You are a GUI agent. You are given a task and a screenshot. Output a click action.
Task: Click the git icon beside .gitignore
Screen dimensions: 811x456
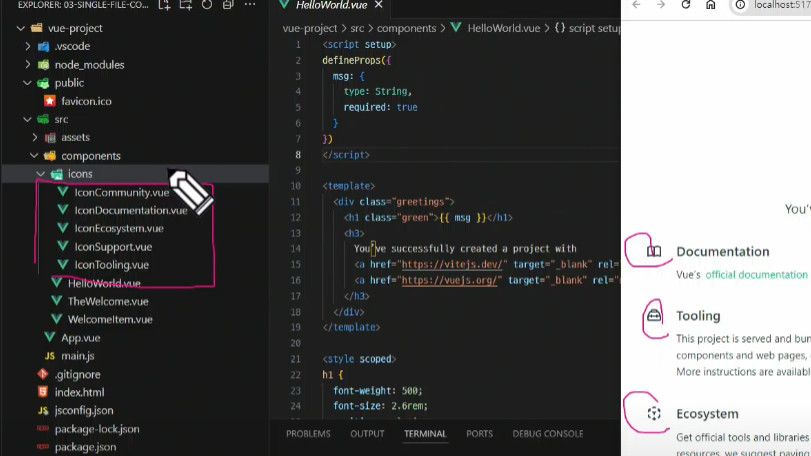pos(43,374)
